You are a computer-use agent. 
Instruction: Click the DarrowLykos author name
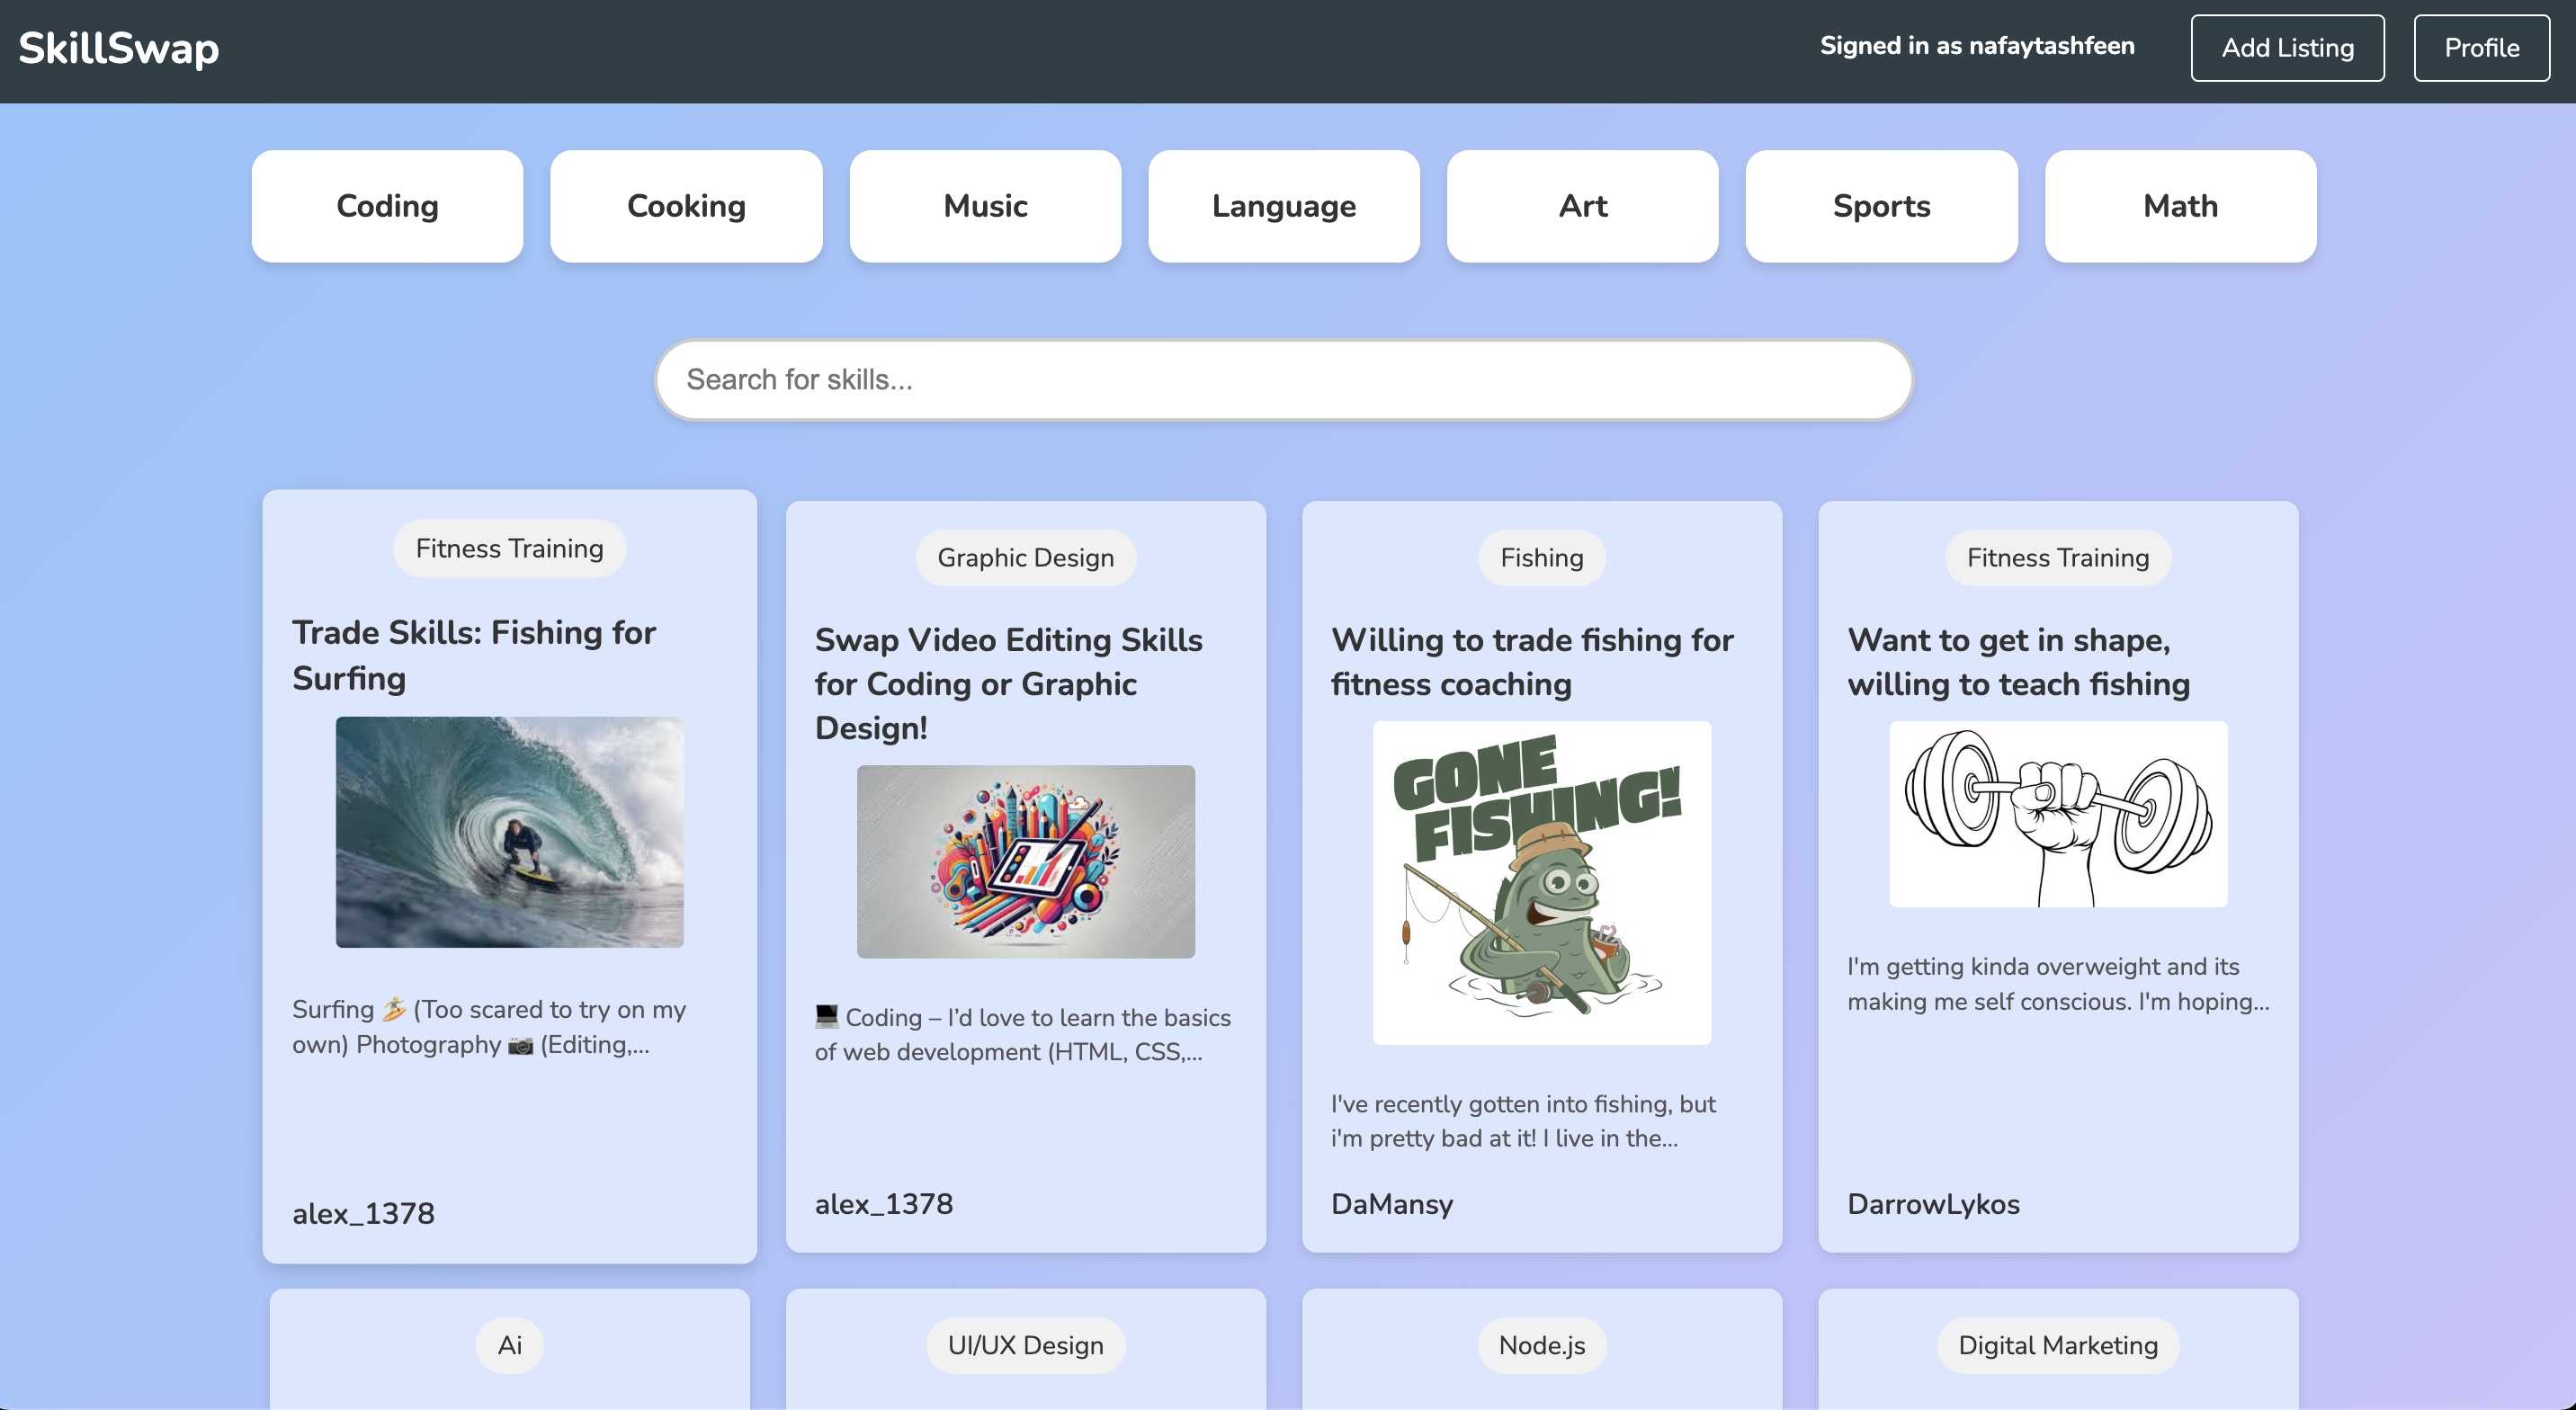click(1932, 1203)
